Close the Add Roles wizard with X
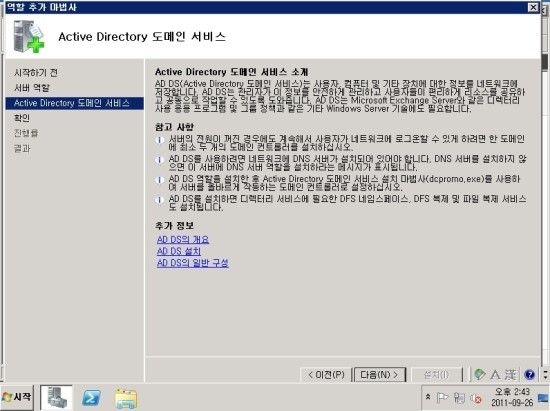 [x=533, y=7]
